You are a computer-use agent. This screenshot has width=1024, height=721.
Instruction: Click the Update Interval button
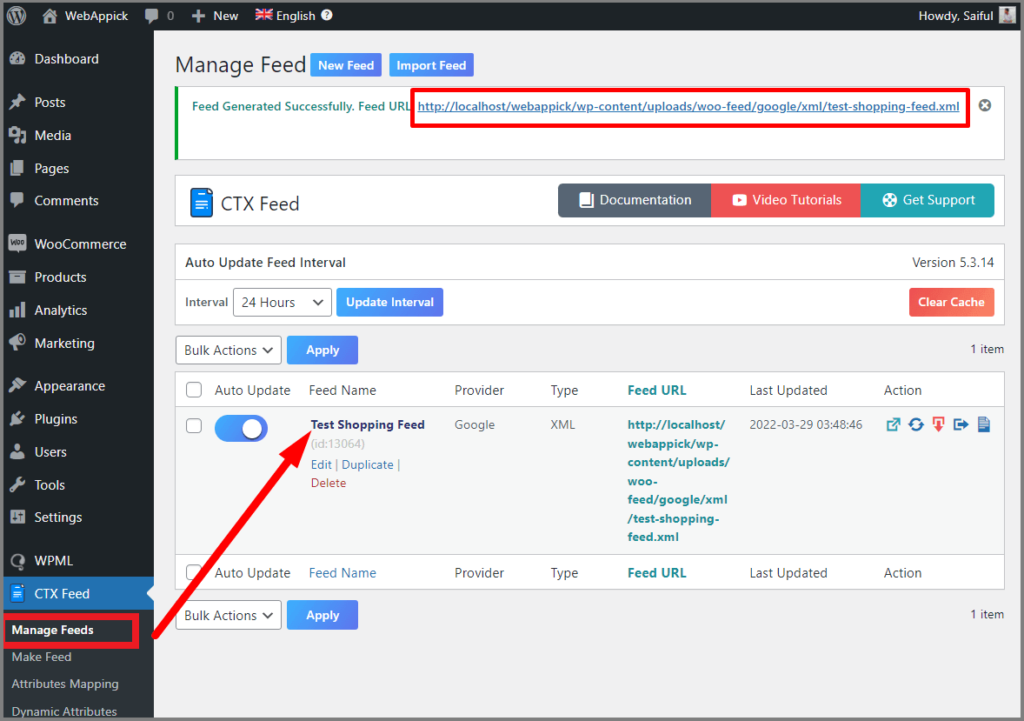[390, 302]
